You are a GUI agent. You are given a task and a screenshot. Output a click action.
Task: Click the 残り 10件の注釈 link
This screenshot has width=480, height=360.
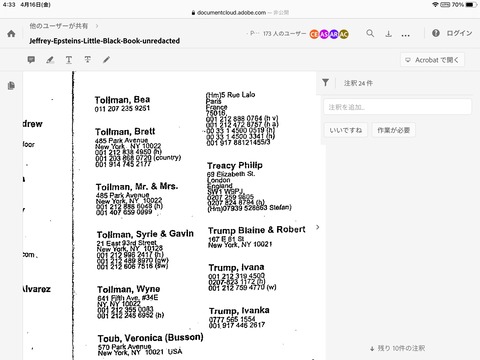397,348
